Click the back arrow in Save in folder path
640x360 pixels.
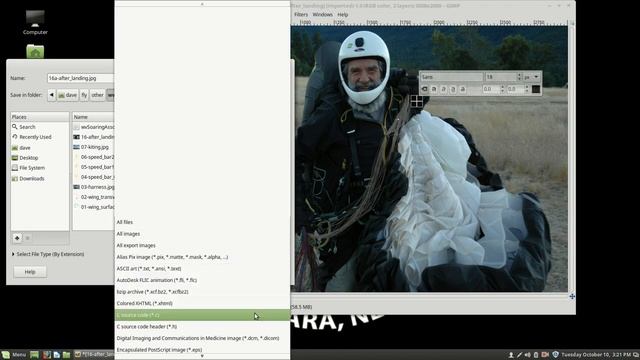click(x=51, y=95)
